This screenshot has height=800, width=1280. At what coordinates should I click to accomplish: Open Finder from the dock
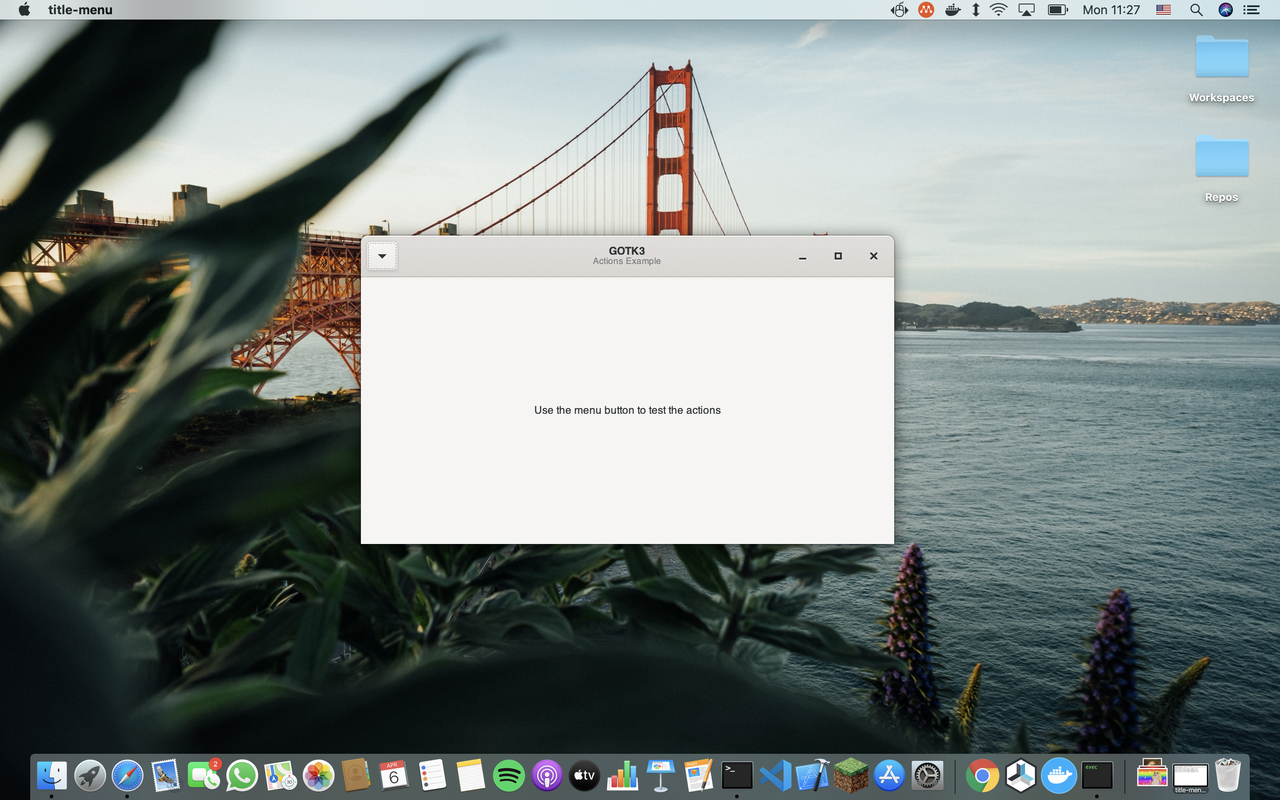52,775
